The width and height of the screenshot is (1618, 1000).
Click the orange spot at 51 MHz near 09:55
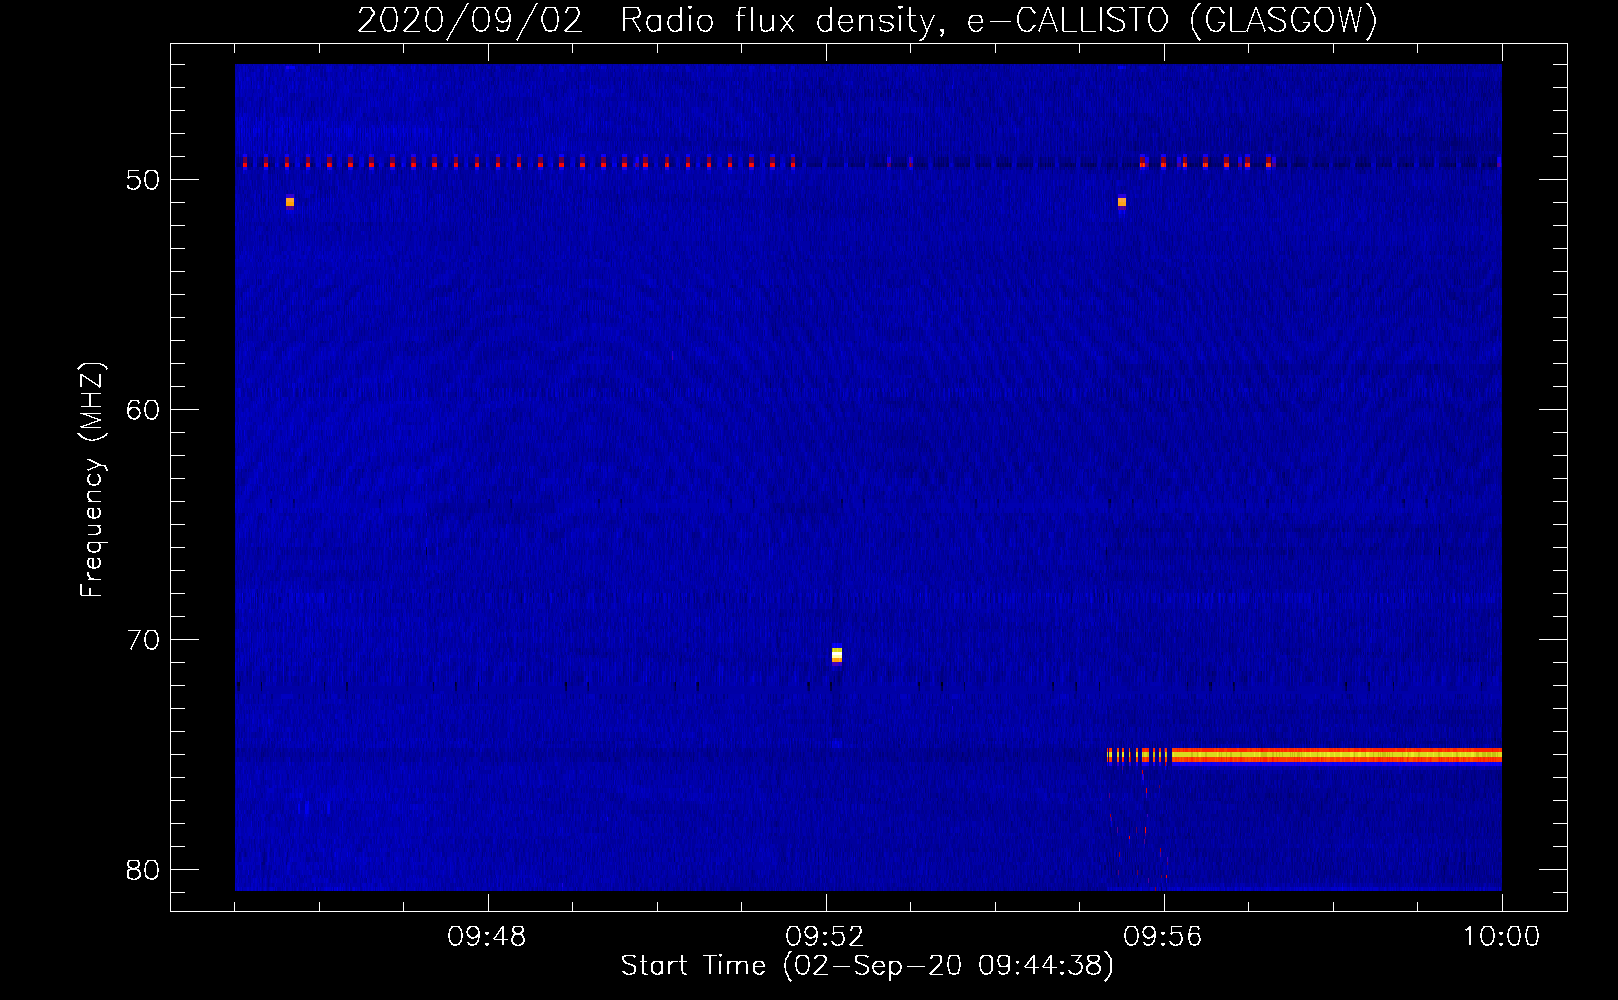coord(1122,202)
